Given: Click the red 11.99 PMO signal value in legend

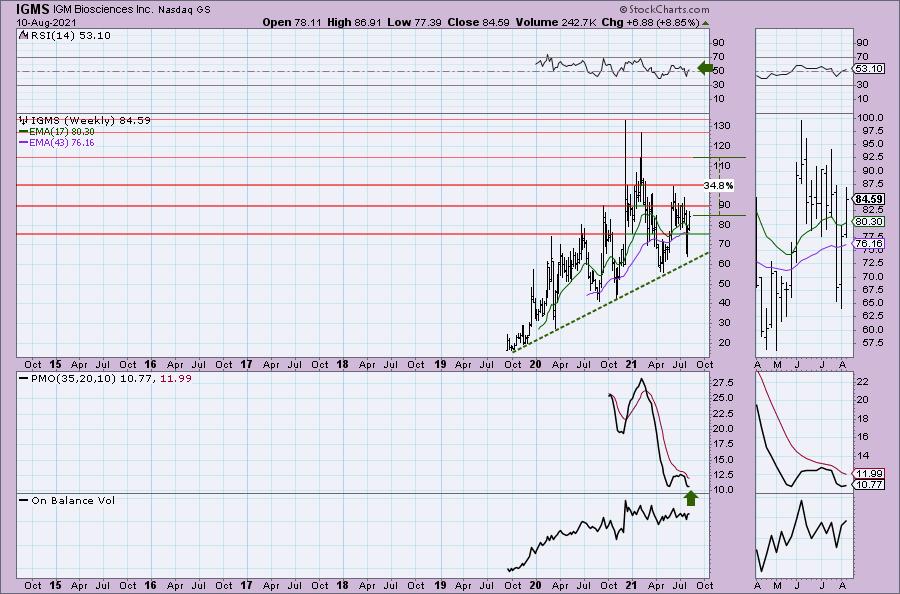Looking at the screenshot, I should click(176, 379).
